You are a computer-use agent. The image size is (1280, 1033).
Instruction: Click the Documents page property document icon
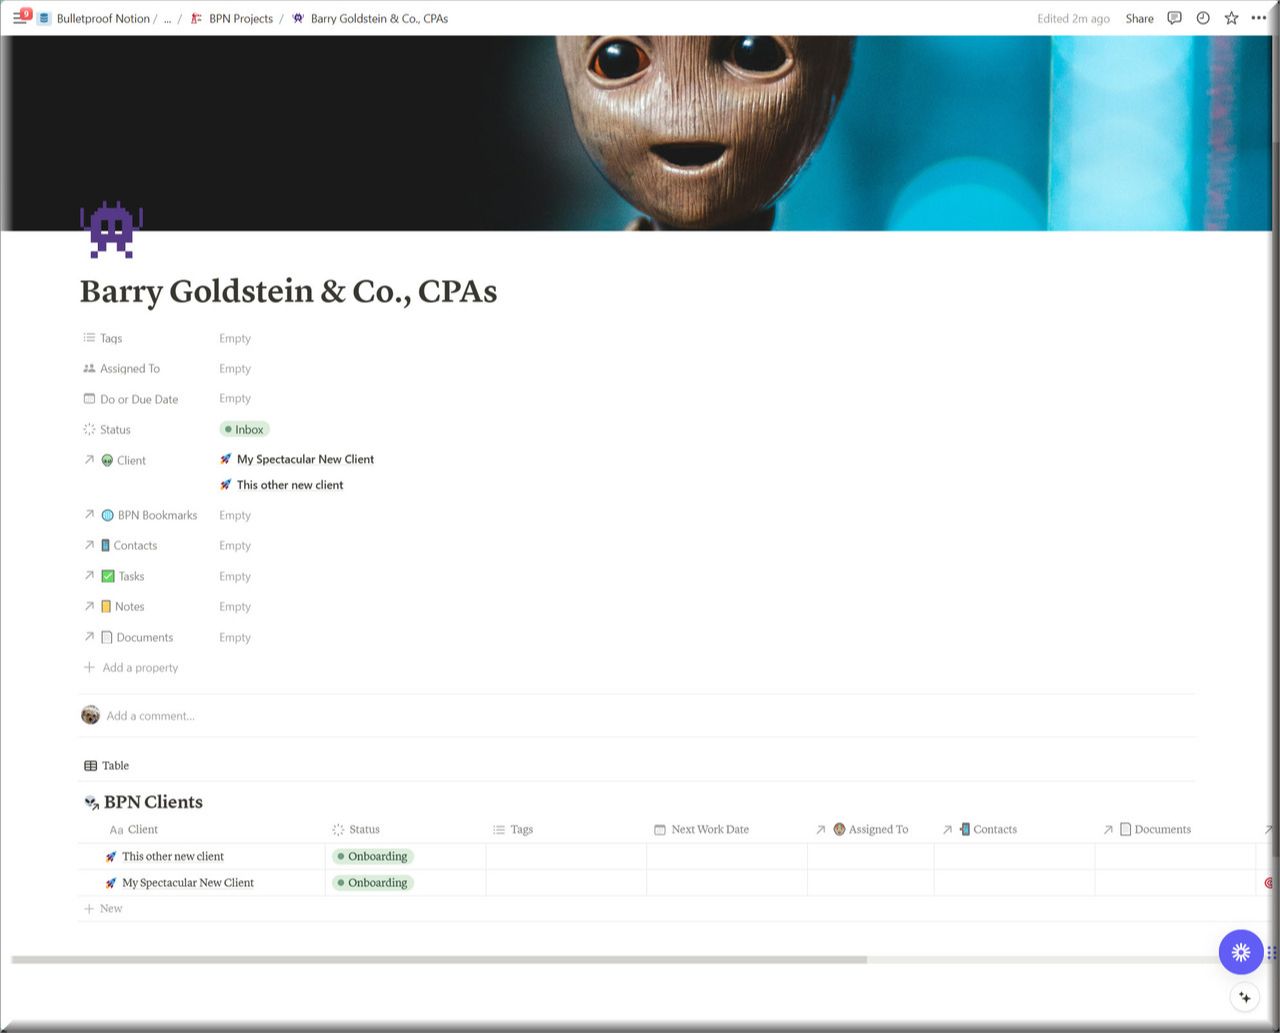[x=106, y=637]
